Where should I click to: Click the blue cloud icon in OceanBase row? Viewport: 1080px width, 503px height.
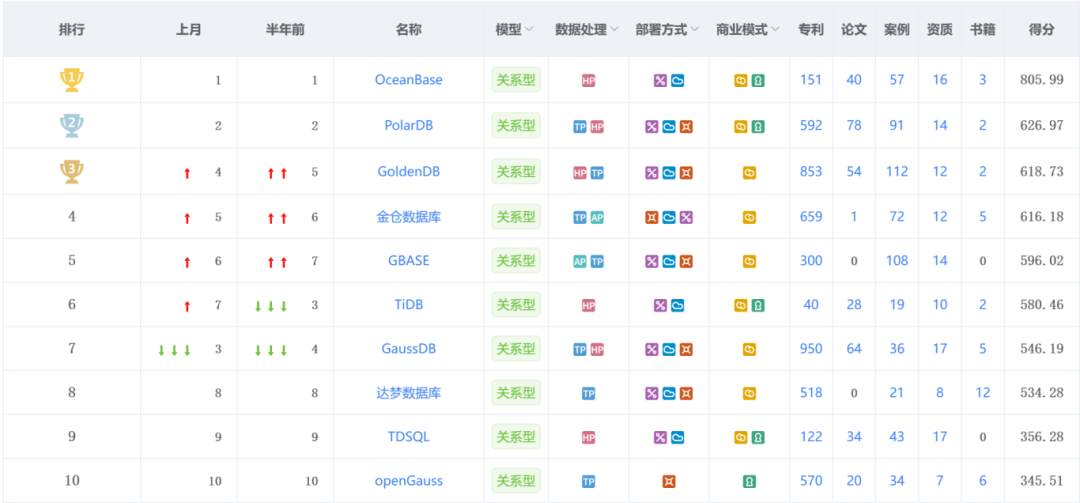[x=677, y=81]
